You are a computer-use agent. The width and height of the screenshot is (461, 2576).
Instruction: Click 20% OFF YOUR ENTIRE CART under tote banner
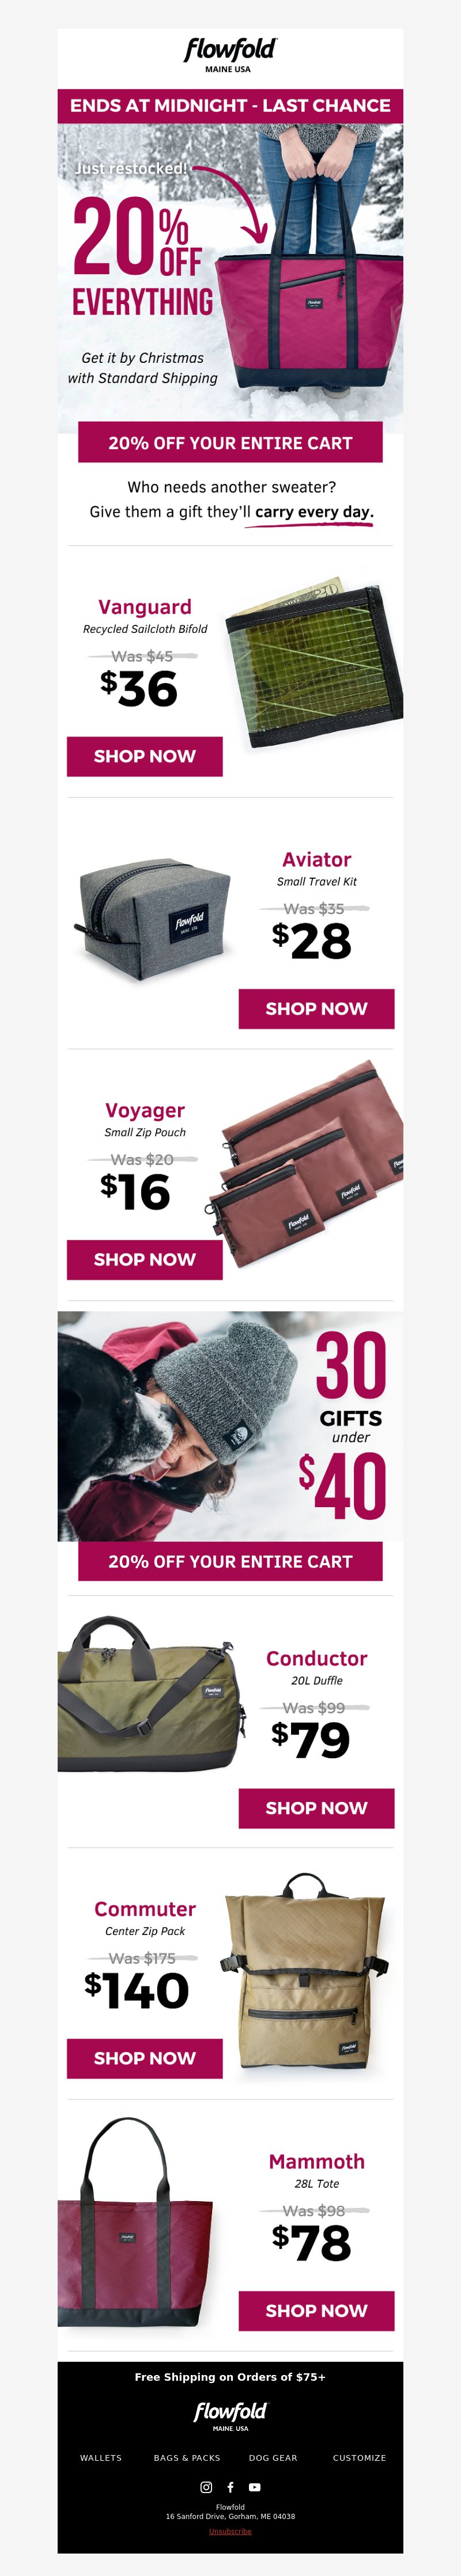coord(230,443)
